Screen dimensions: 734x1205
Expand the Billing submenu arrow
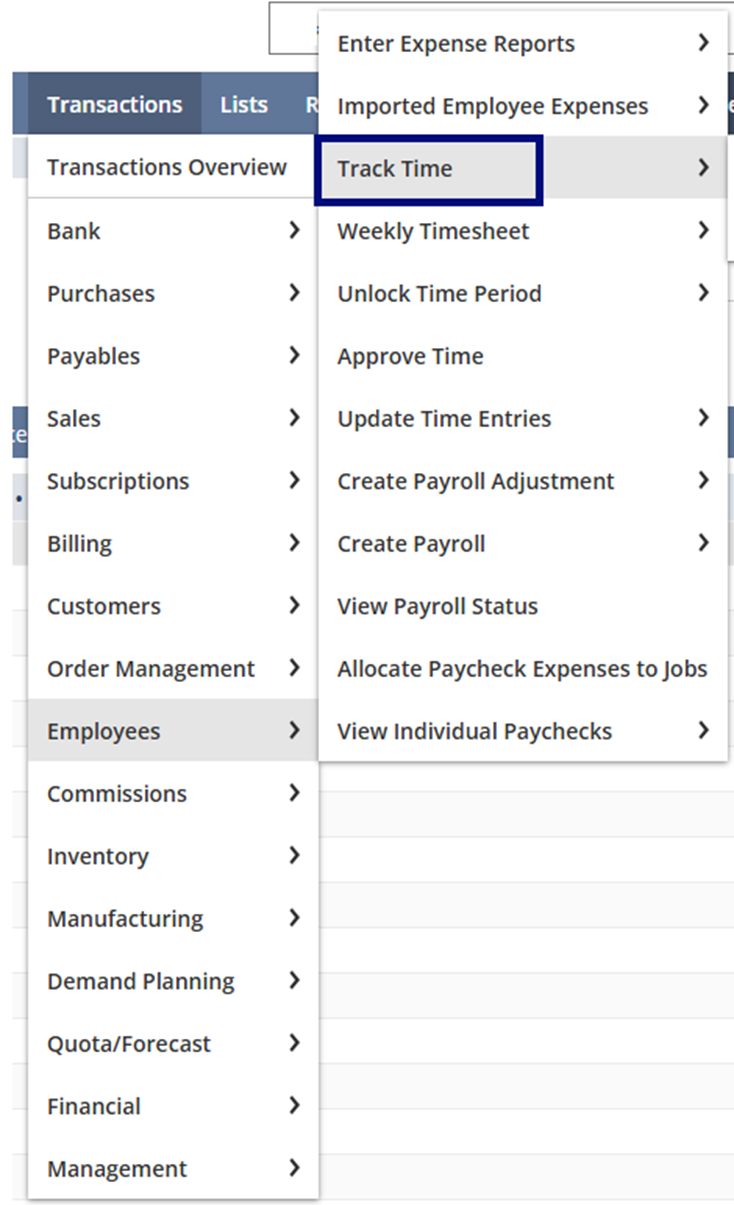coord(294,543)
